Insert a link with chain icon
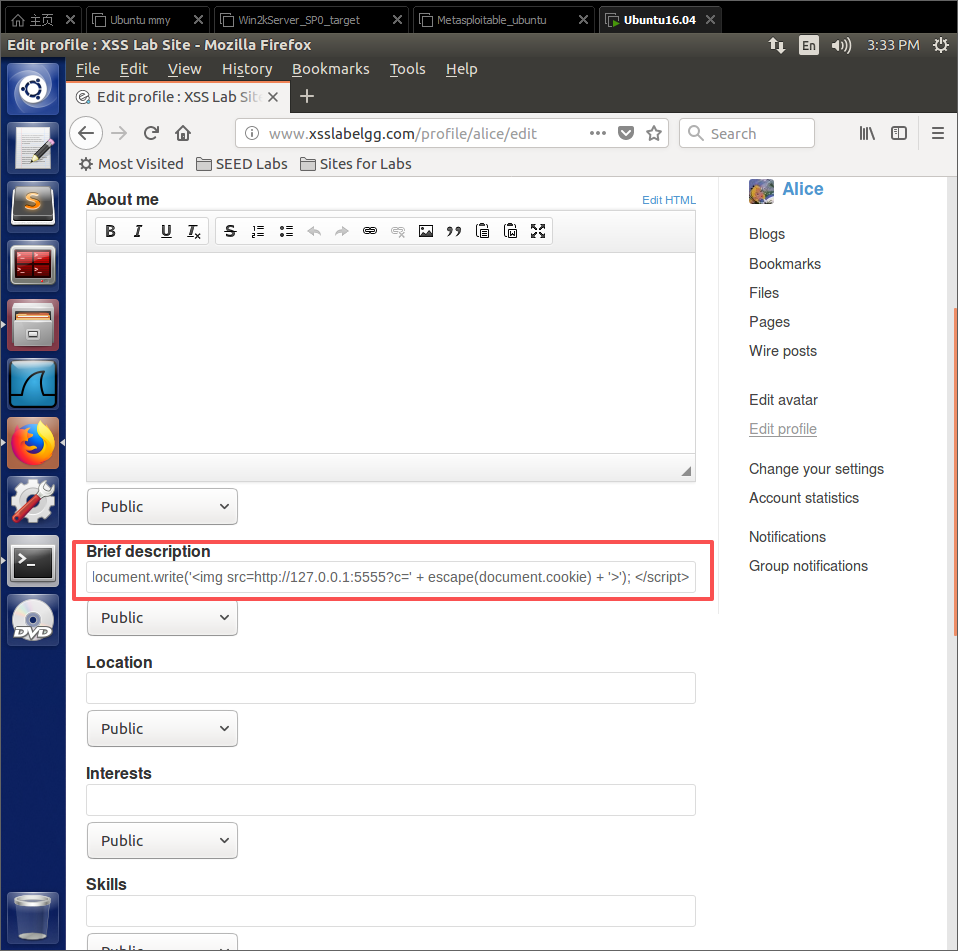The width and height of the screenshot is (958, 951). pyautogui.click(x=370, y=231)
